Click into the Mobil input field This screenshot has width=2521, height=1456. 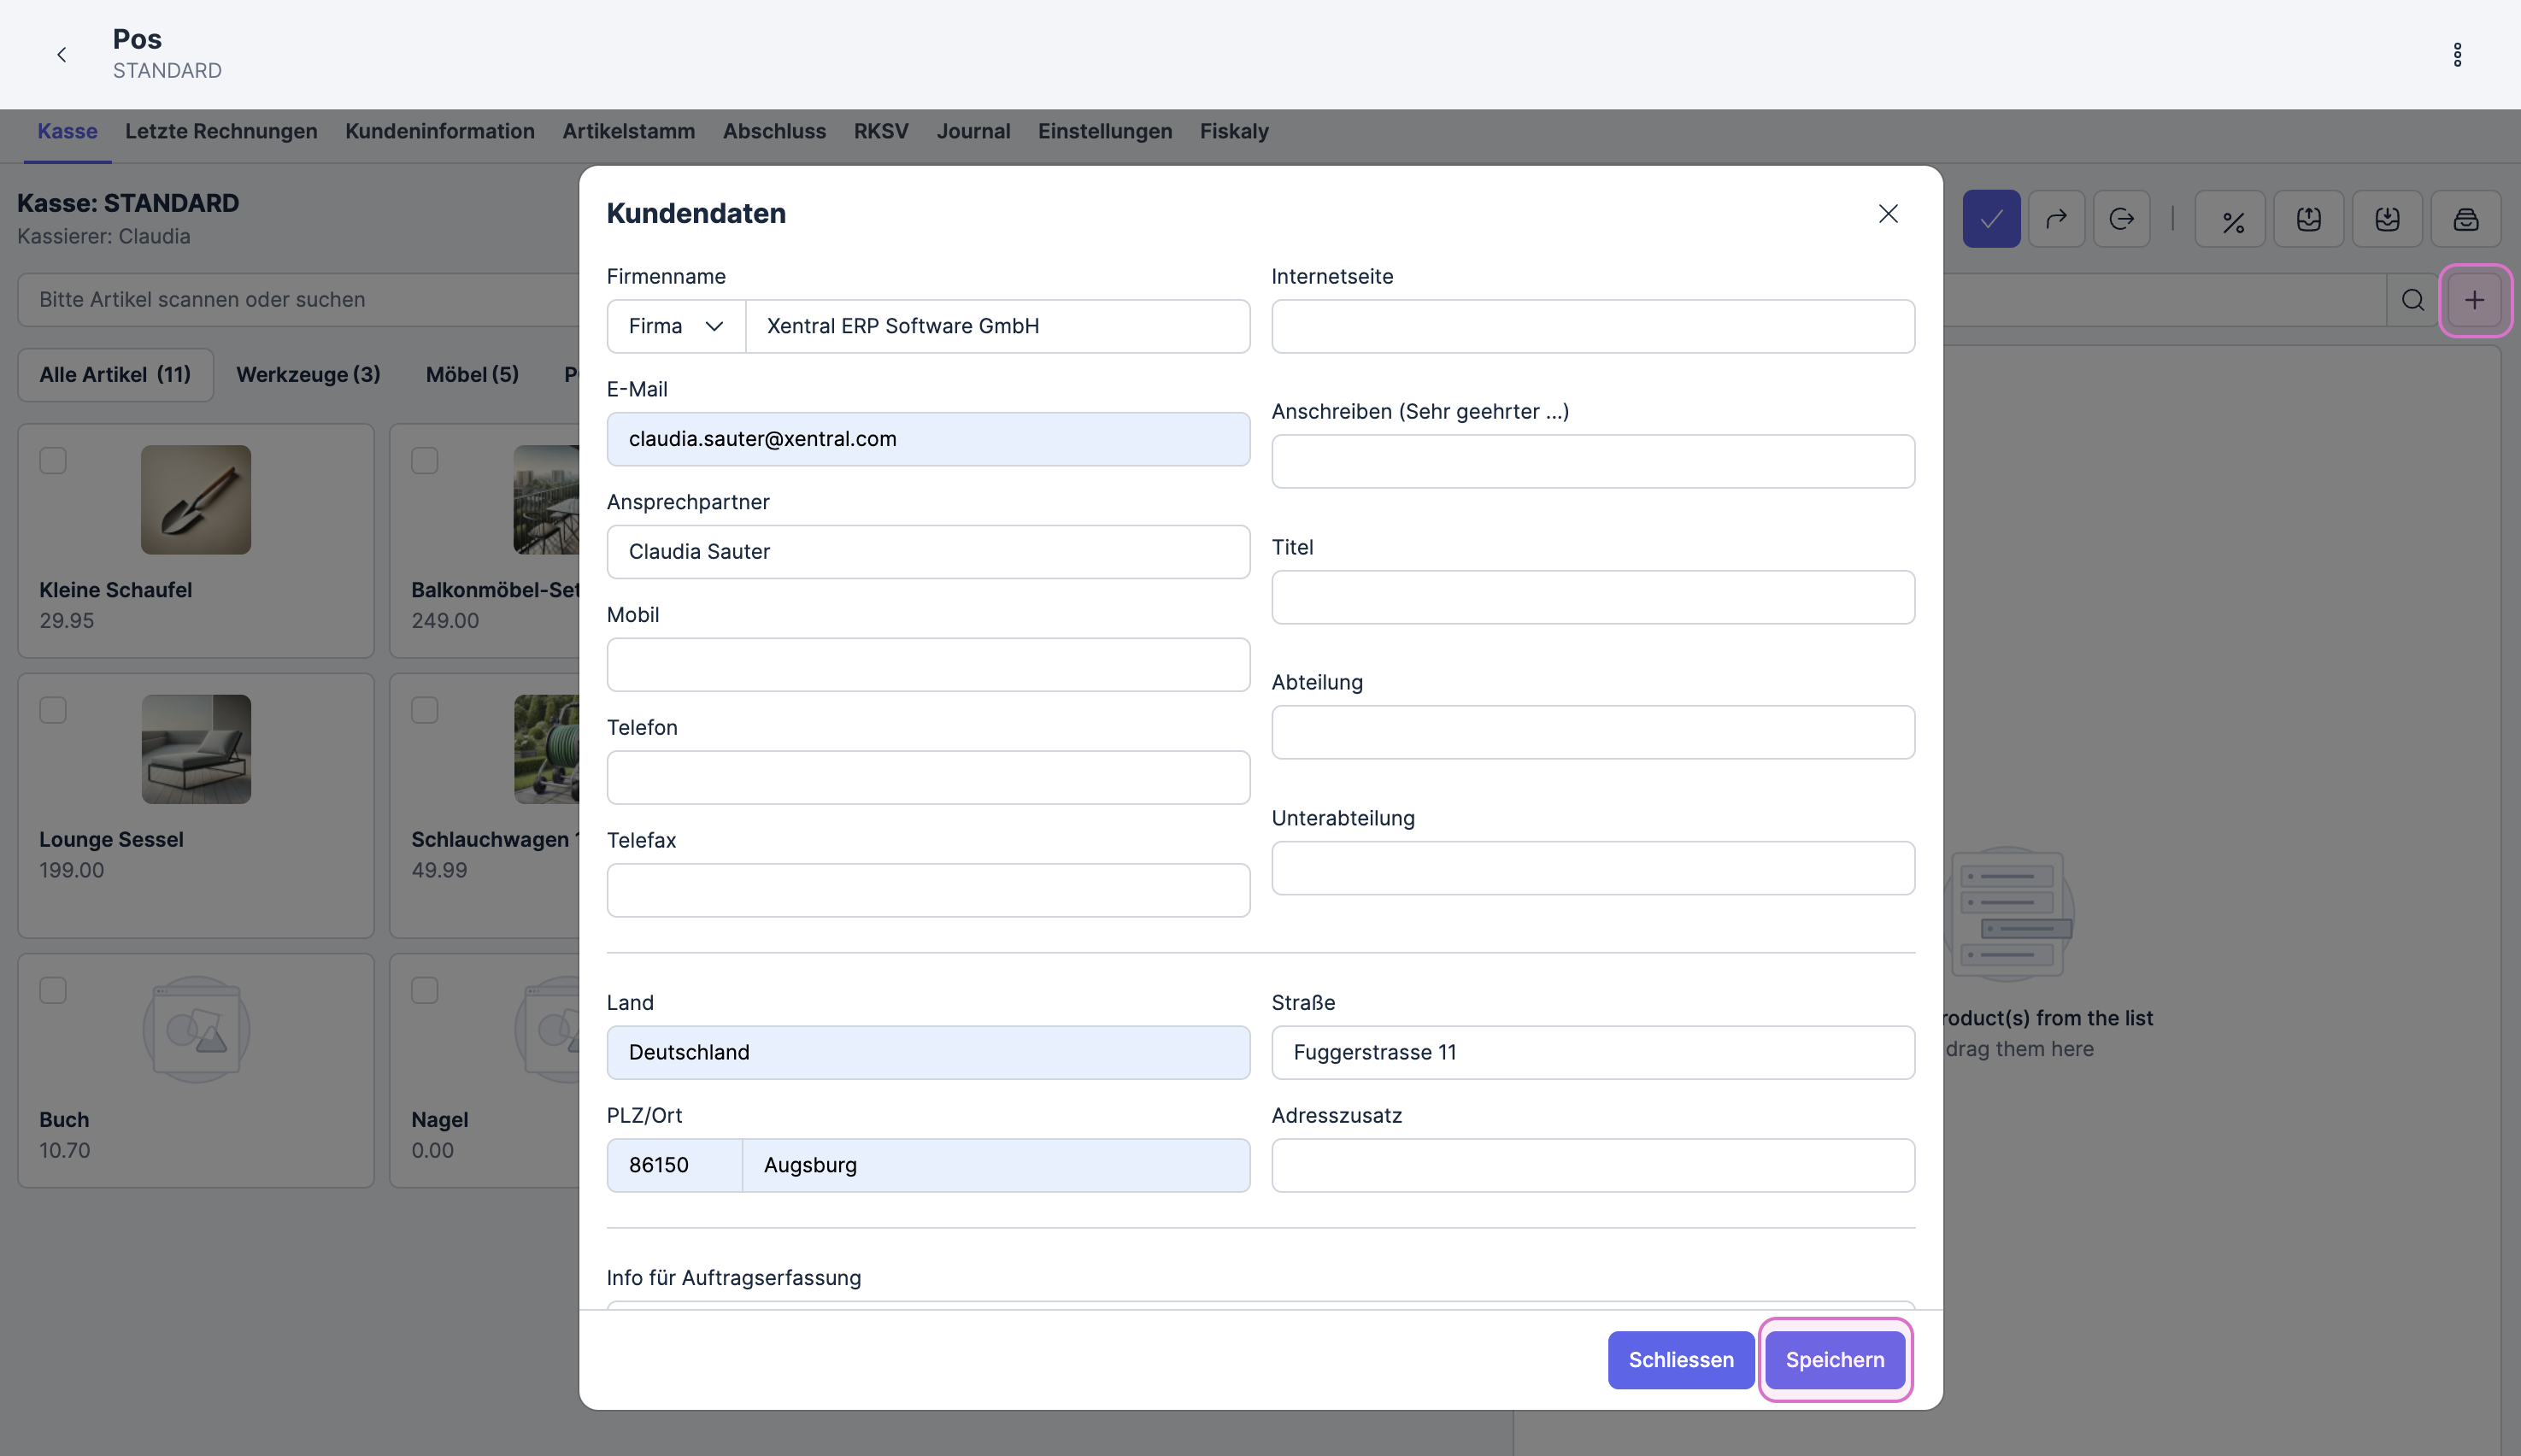(x=927, y=665)
